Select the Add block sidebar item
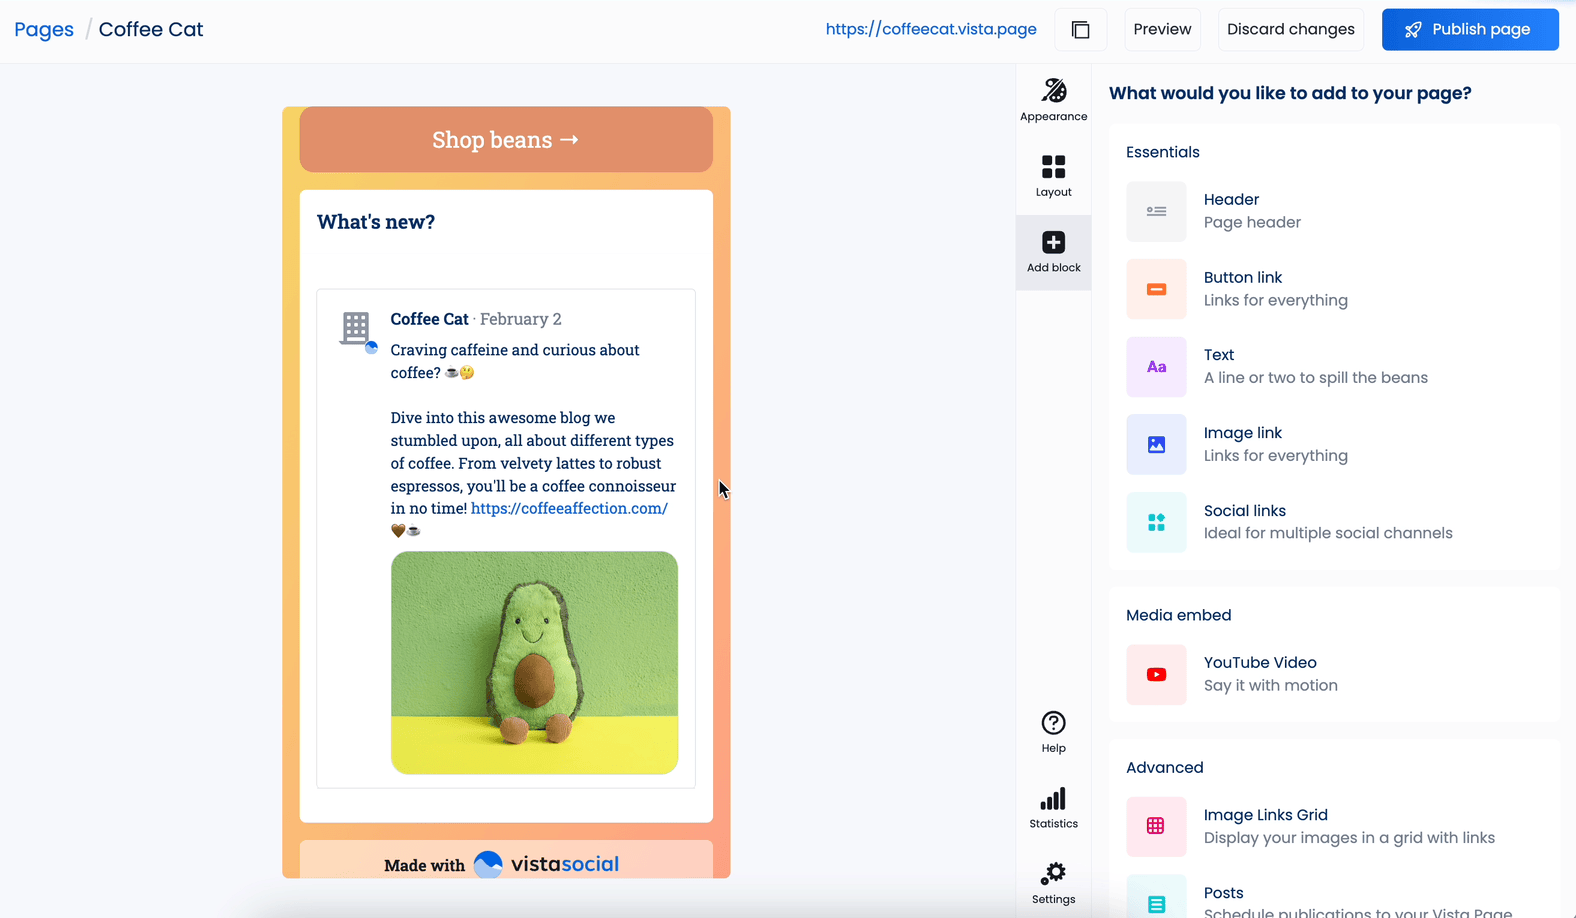Image resolution: width=1576 pixels, height=918 pixels. coord(1053,252)
